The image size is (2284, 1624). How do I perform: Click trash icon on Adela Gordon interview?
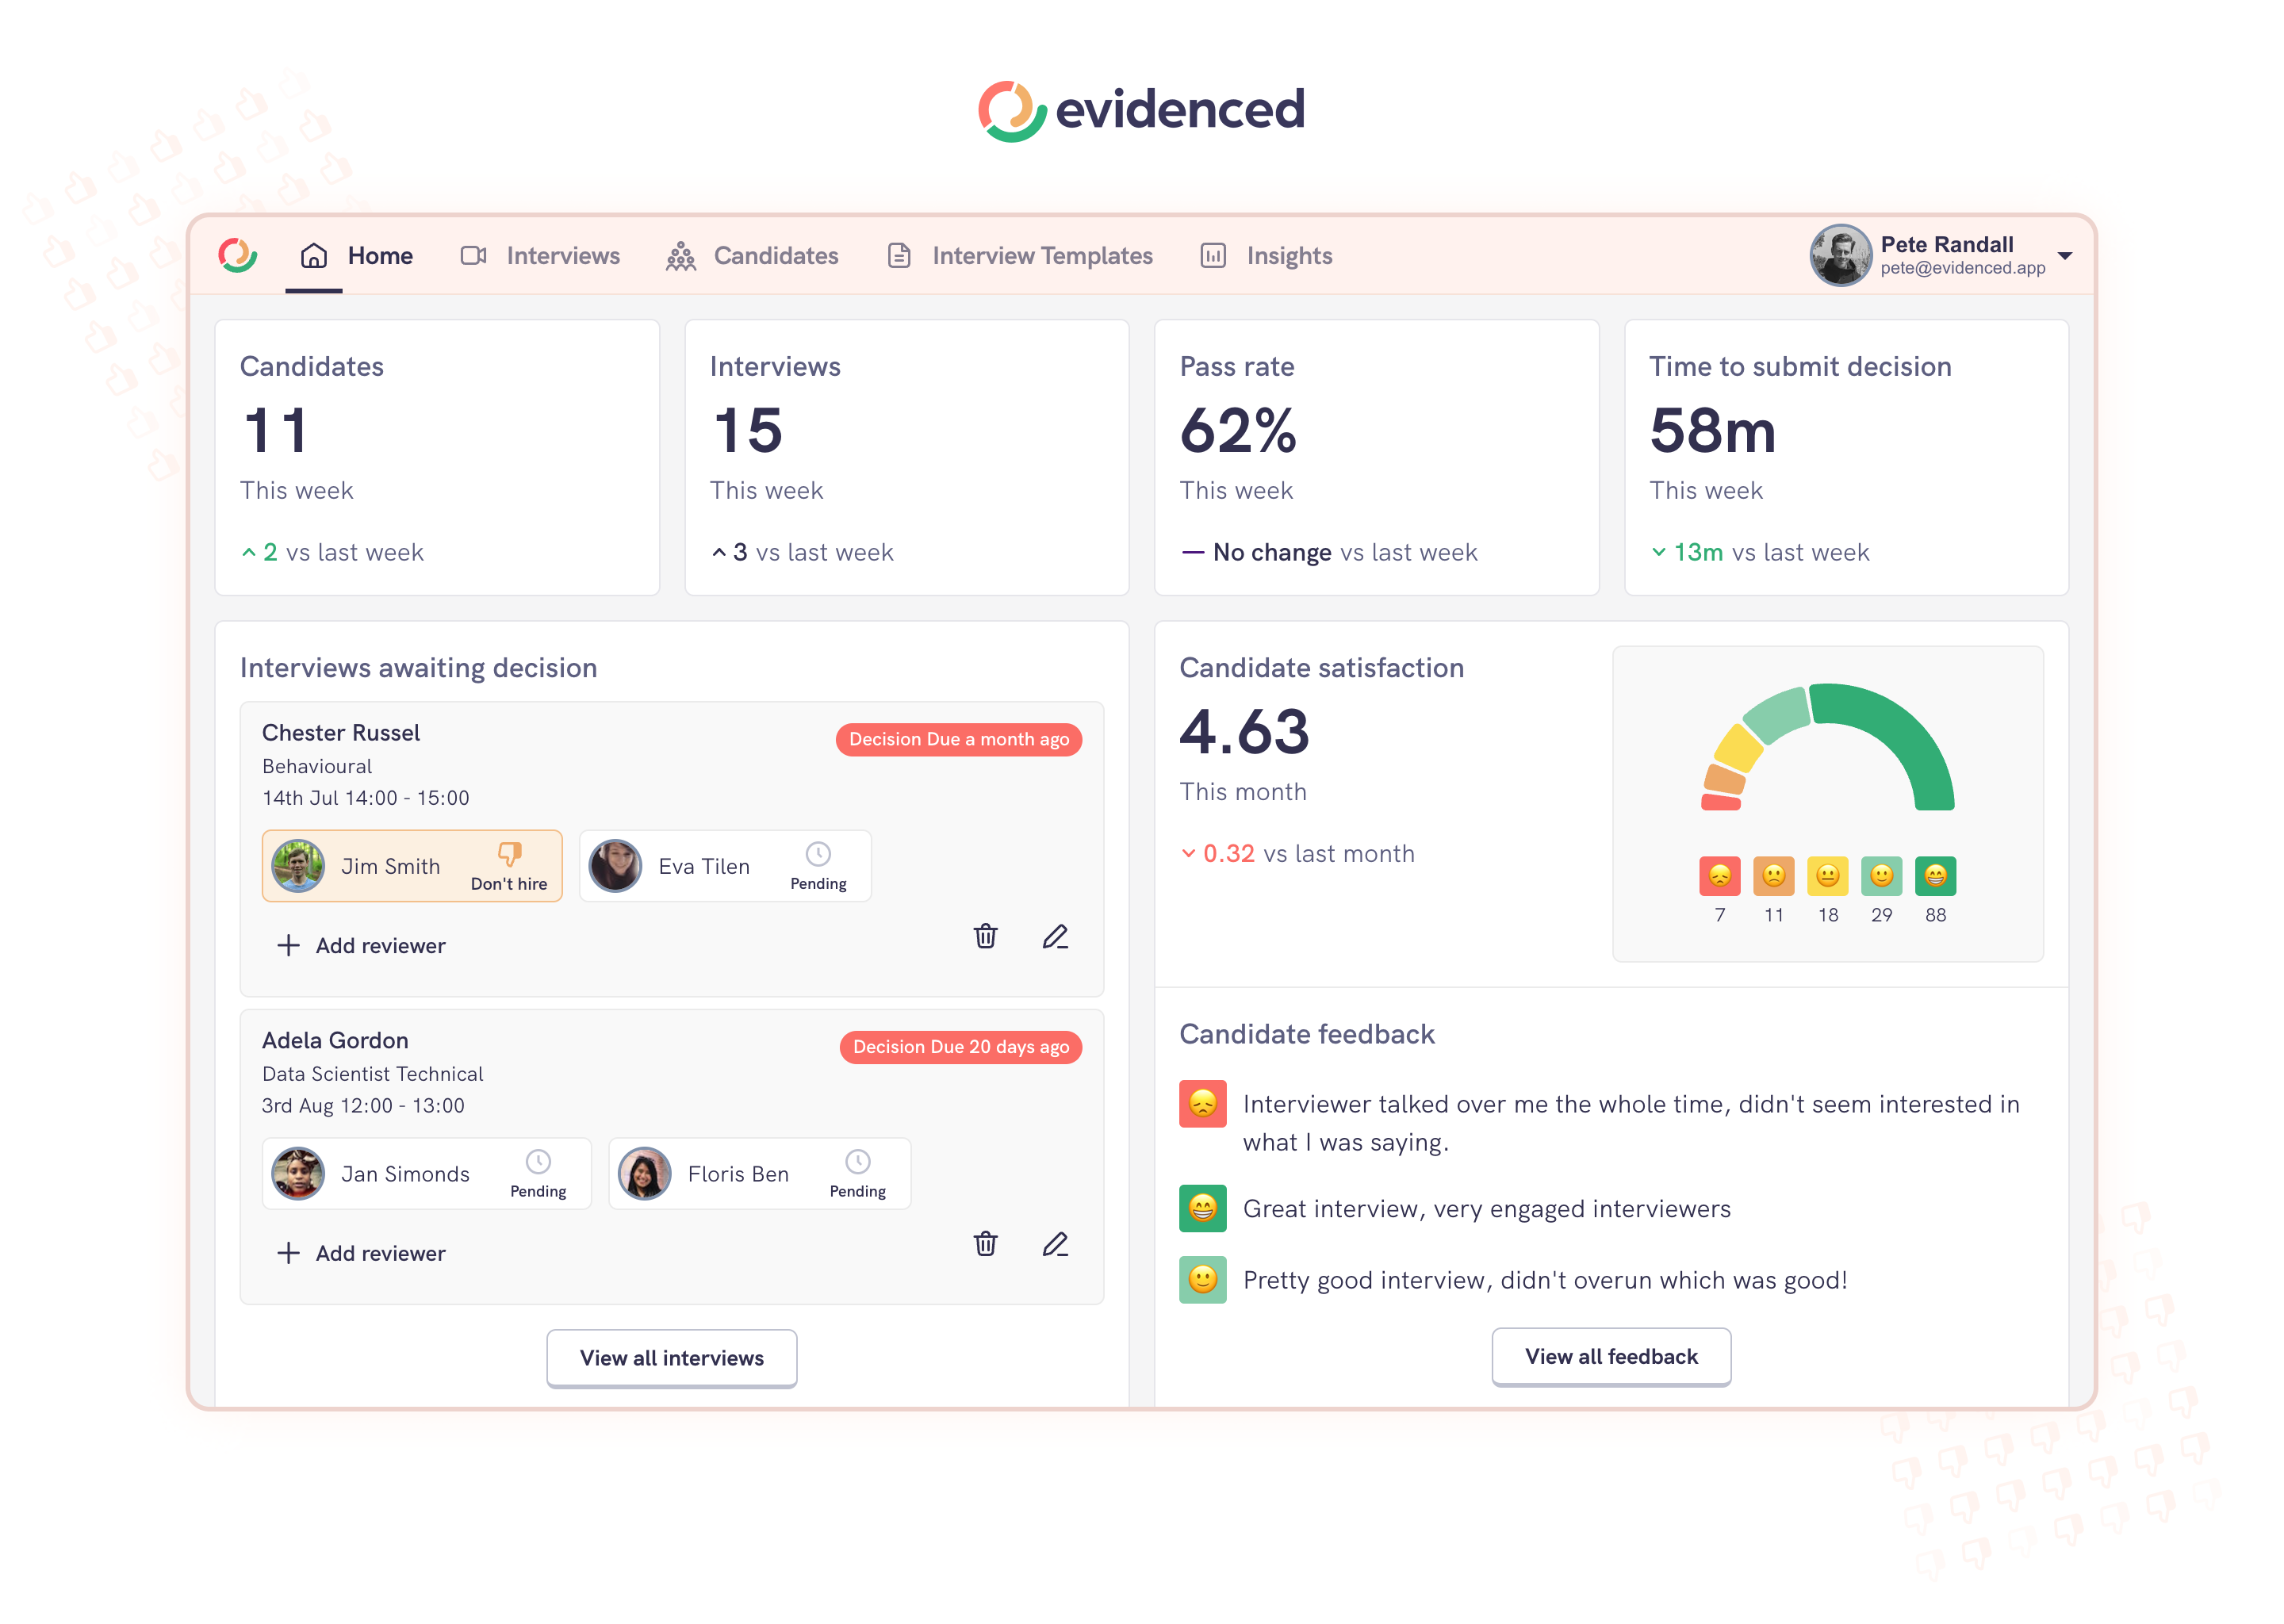click(x=985, y=1243)
